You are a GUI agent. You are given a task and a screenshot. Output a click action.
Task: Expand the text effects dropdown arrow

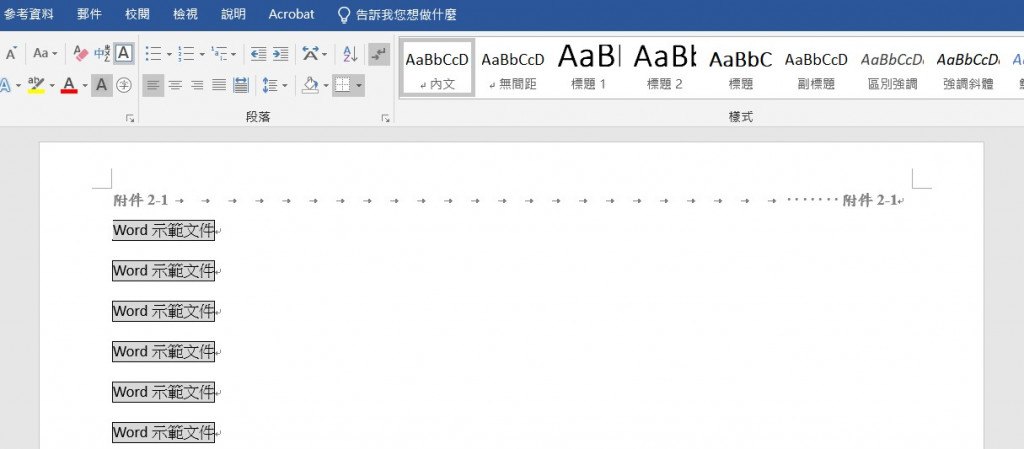click(18, 85)
